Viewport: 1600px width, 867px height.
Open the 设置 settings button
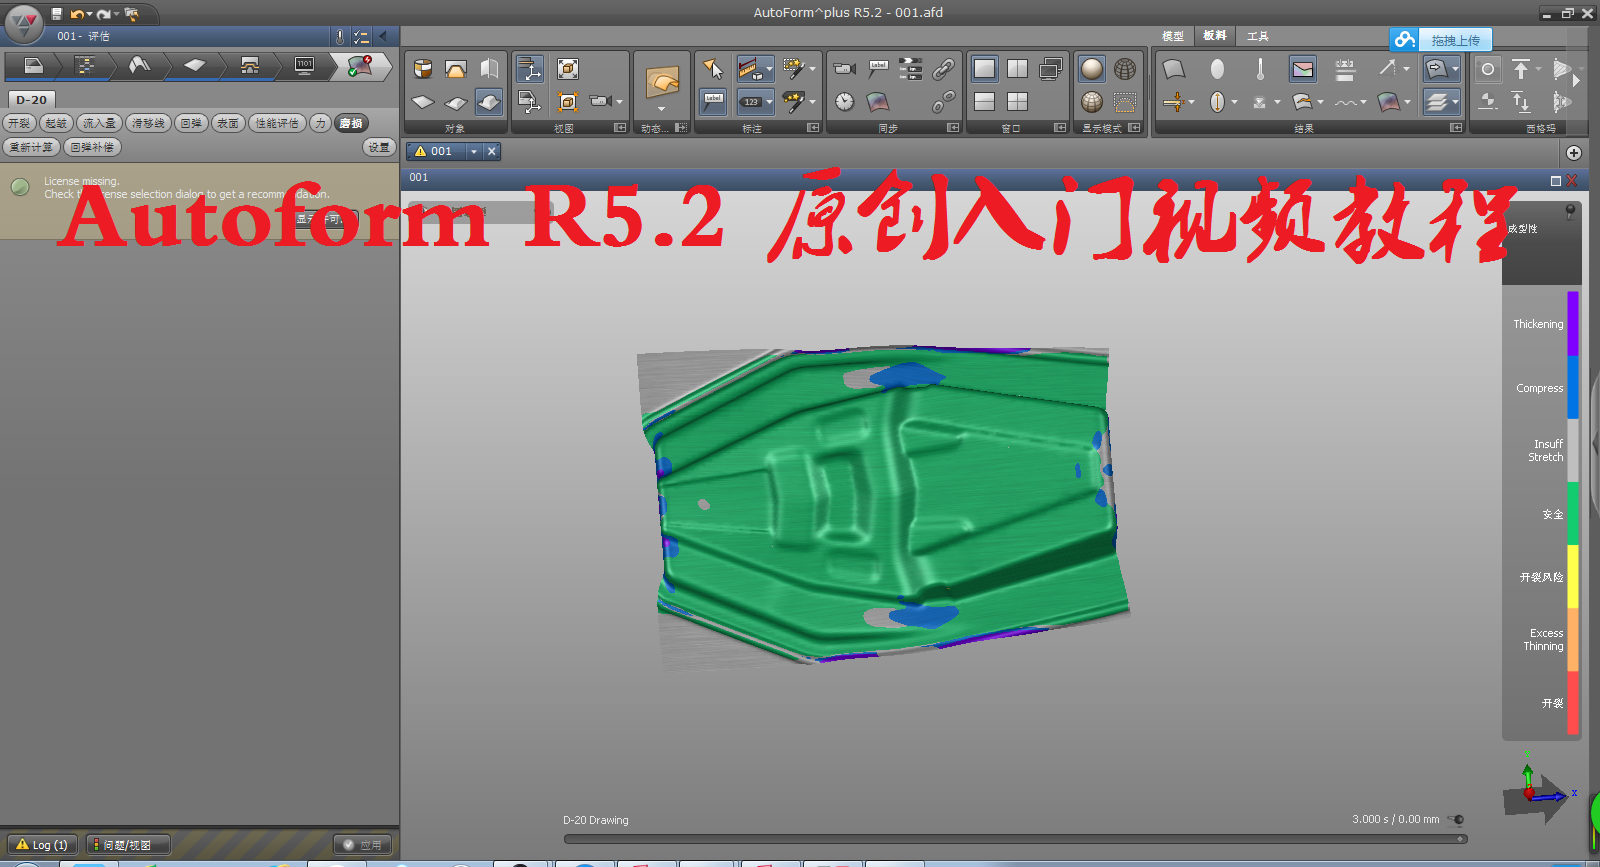(379, 147)
